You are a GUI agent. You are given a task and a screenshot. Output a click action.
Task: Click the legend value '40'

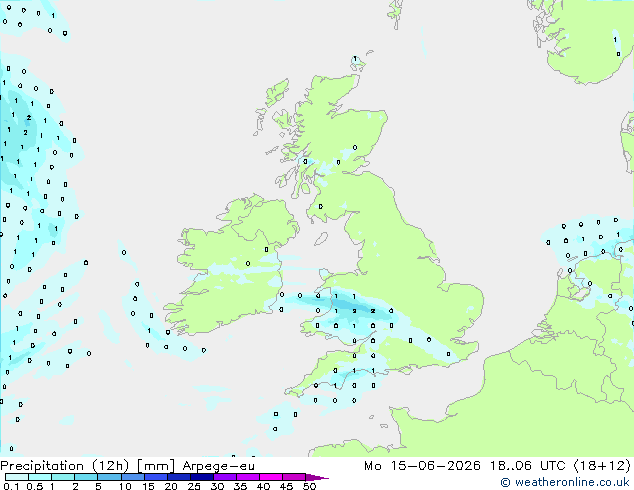263,486
